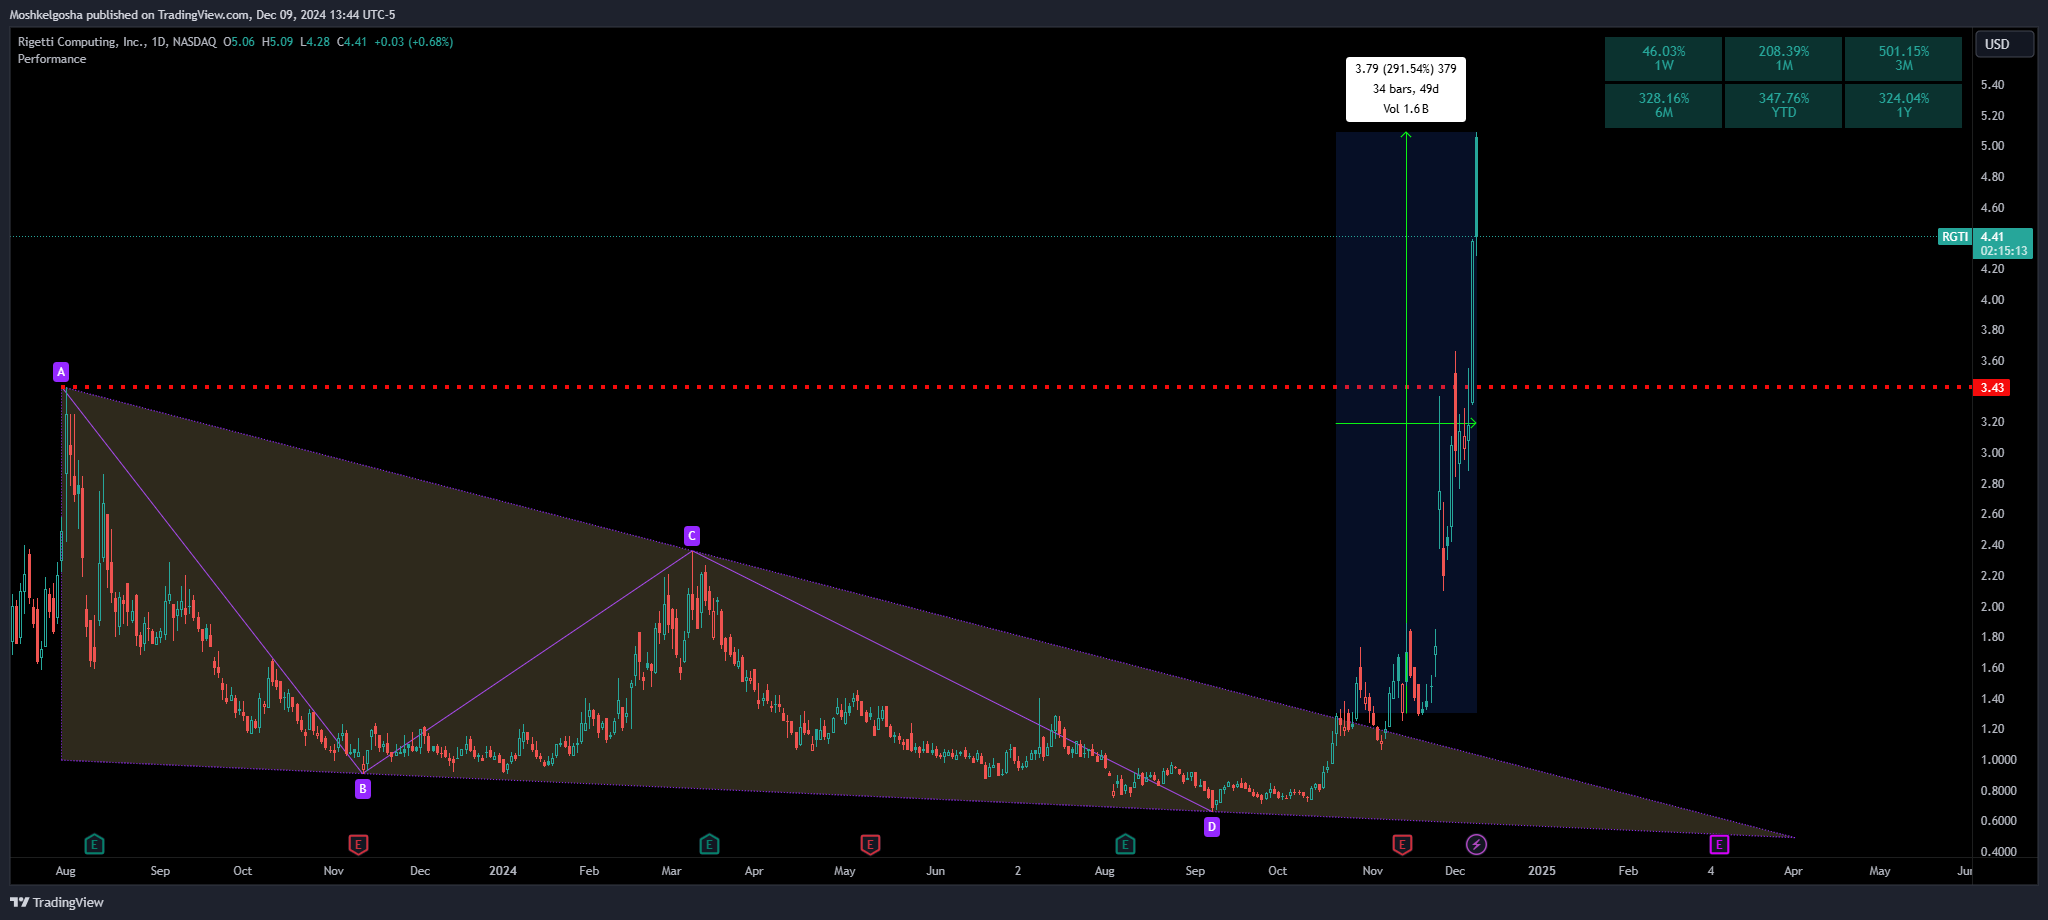Click the green earnings marker near Aug 2024

pos(1125,844)
